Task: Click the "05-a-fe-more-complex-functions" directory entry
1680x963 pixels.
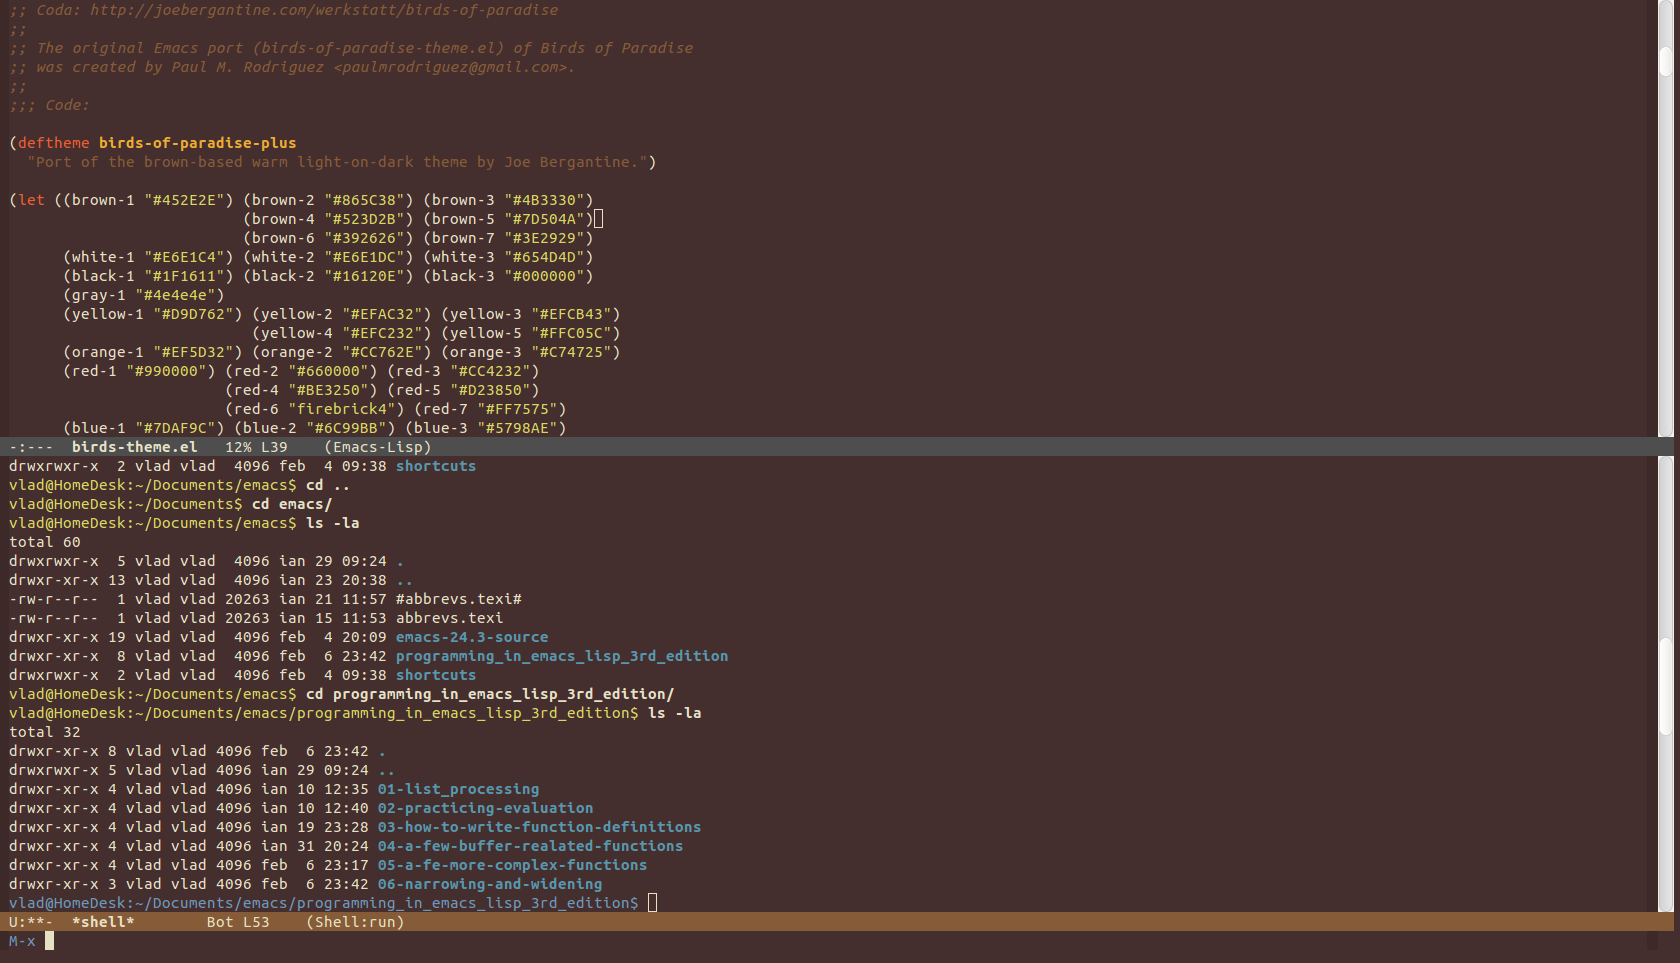Action: click(x=513, y=865)
